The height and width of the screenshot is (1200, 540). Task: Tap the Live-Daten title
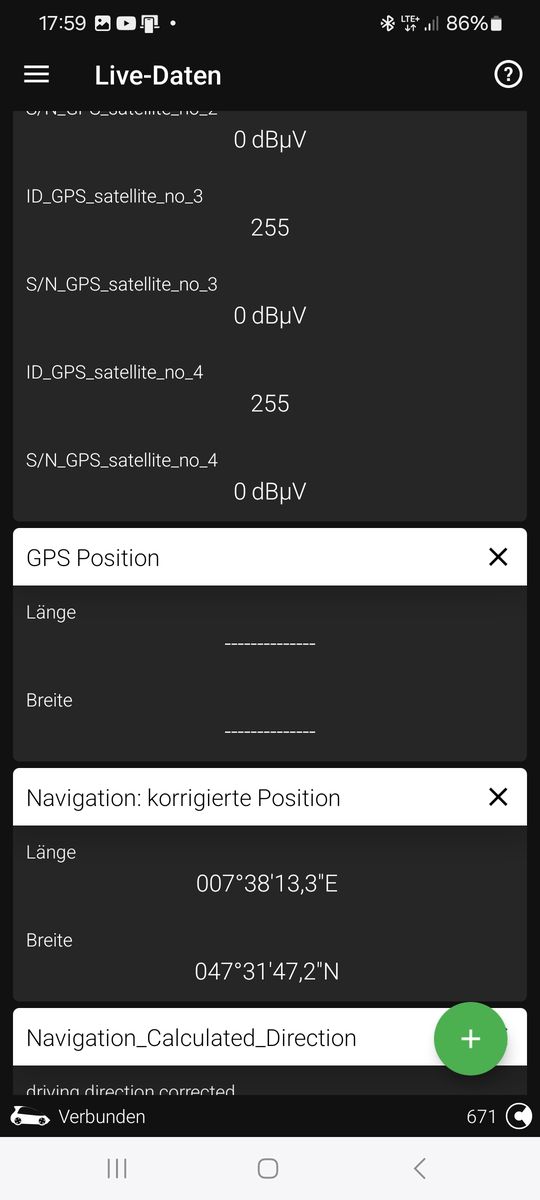tap(158, 75)
